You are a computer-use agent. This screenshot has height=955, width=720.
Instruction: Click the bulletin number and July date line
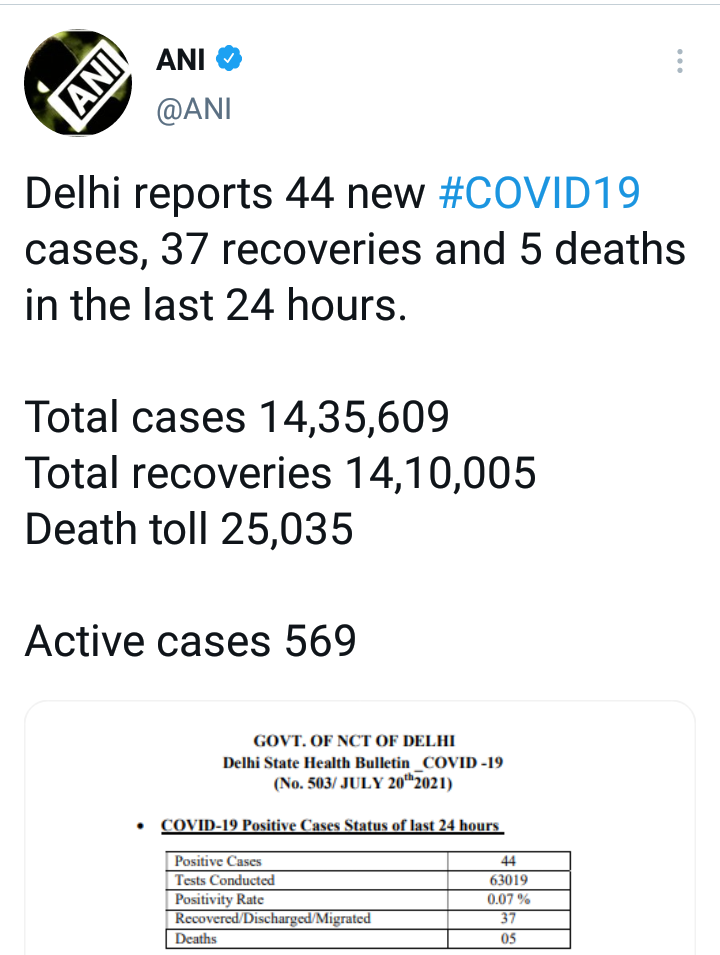[362, 784]
